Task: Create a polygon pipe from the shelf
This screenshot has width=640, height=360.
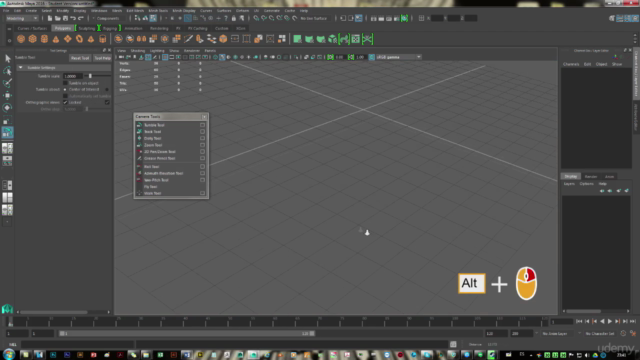Action: [x=102, y=39]
